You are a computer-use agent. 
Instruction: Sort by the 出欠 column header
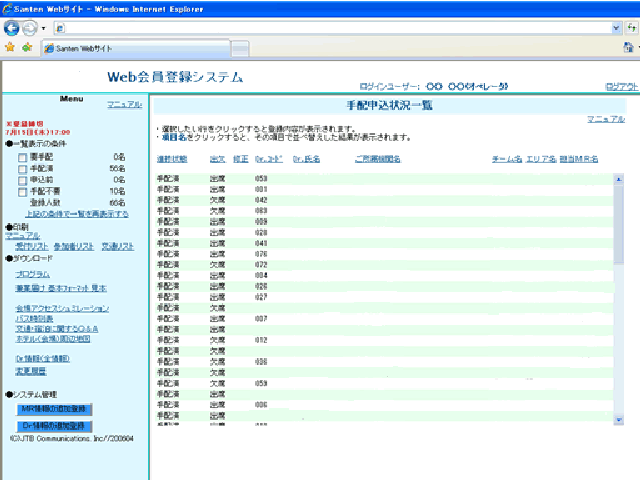tap(218, 159)
